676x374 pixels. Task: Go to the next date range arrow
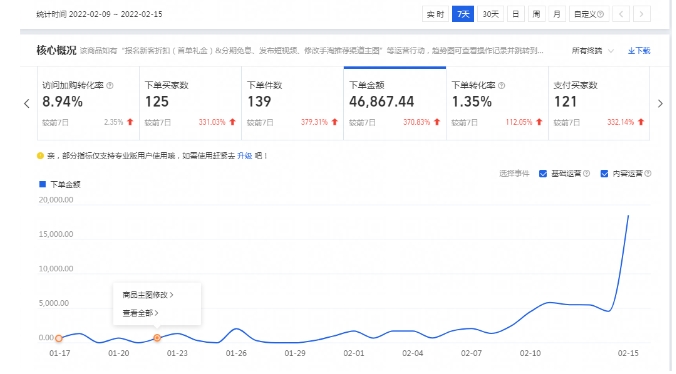642,14
